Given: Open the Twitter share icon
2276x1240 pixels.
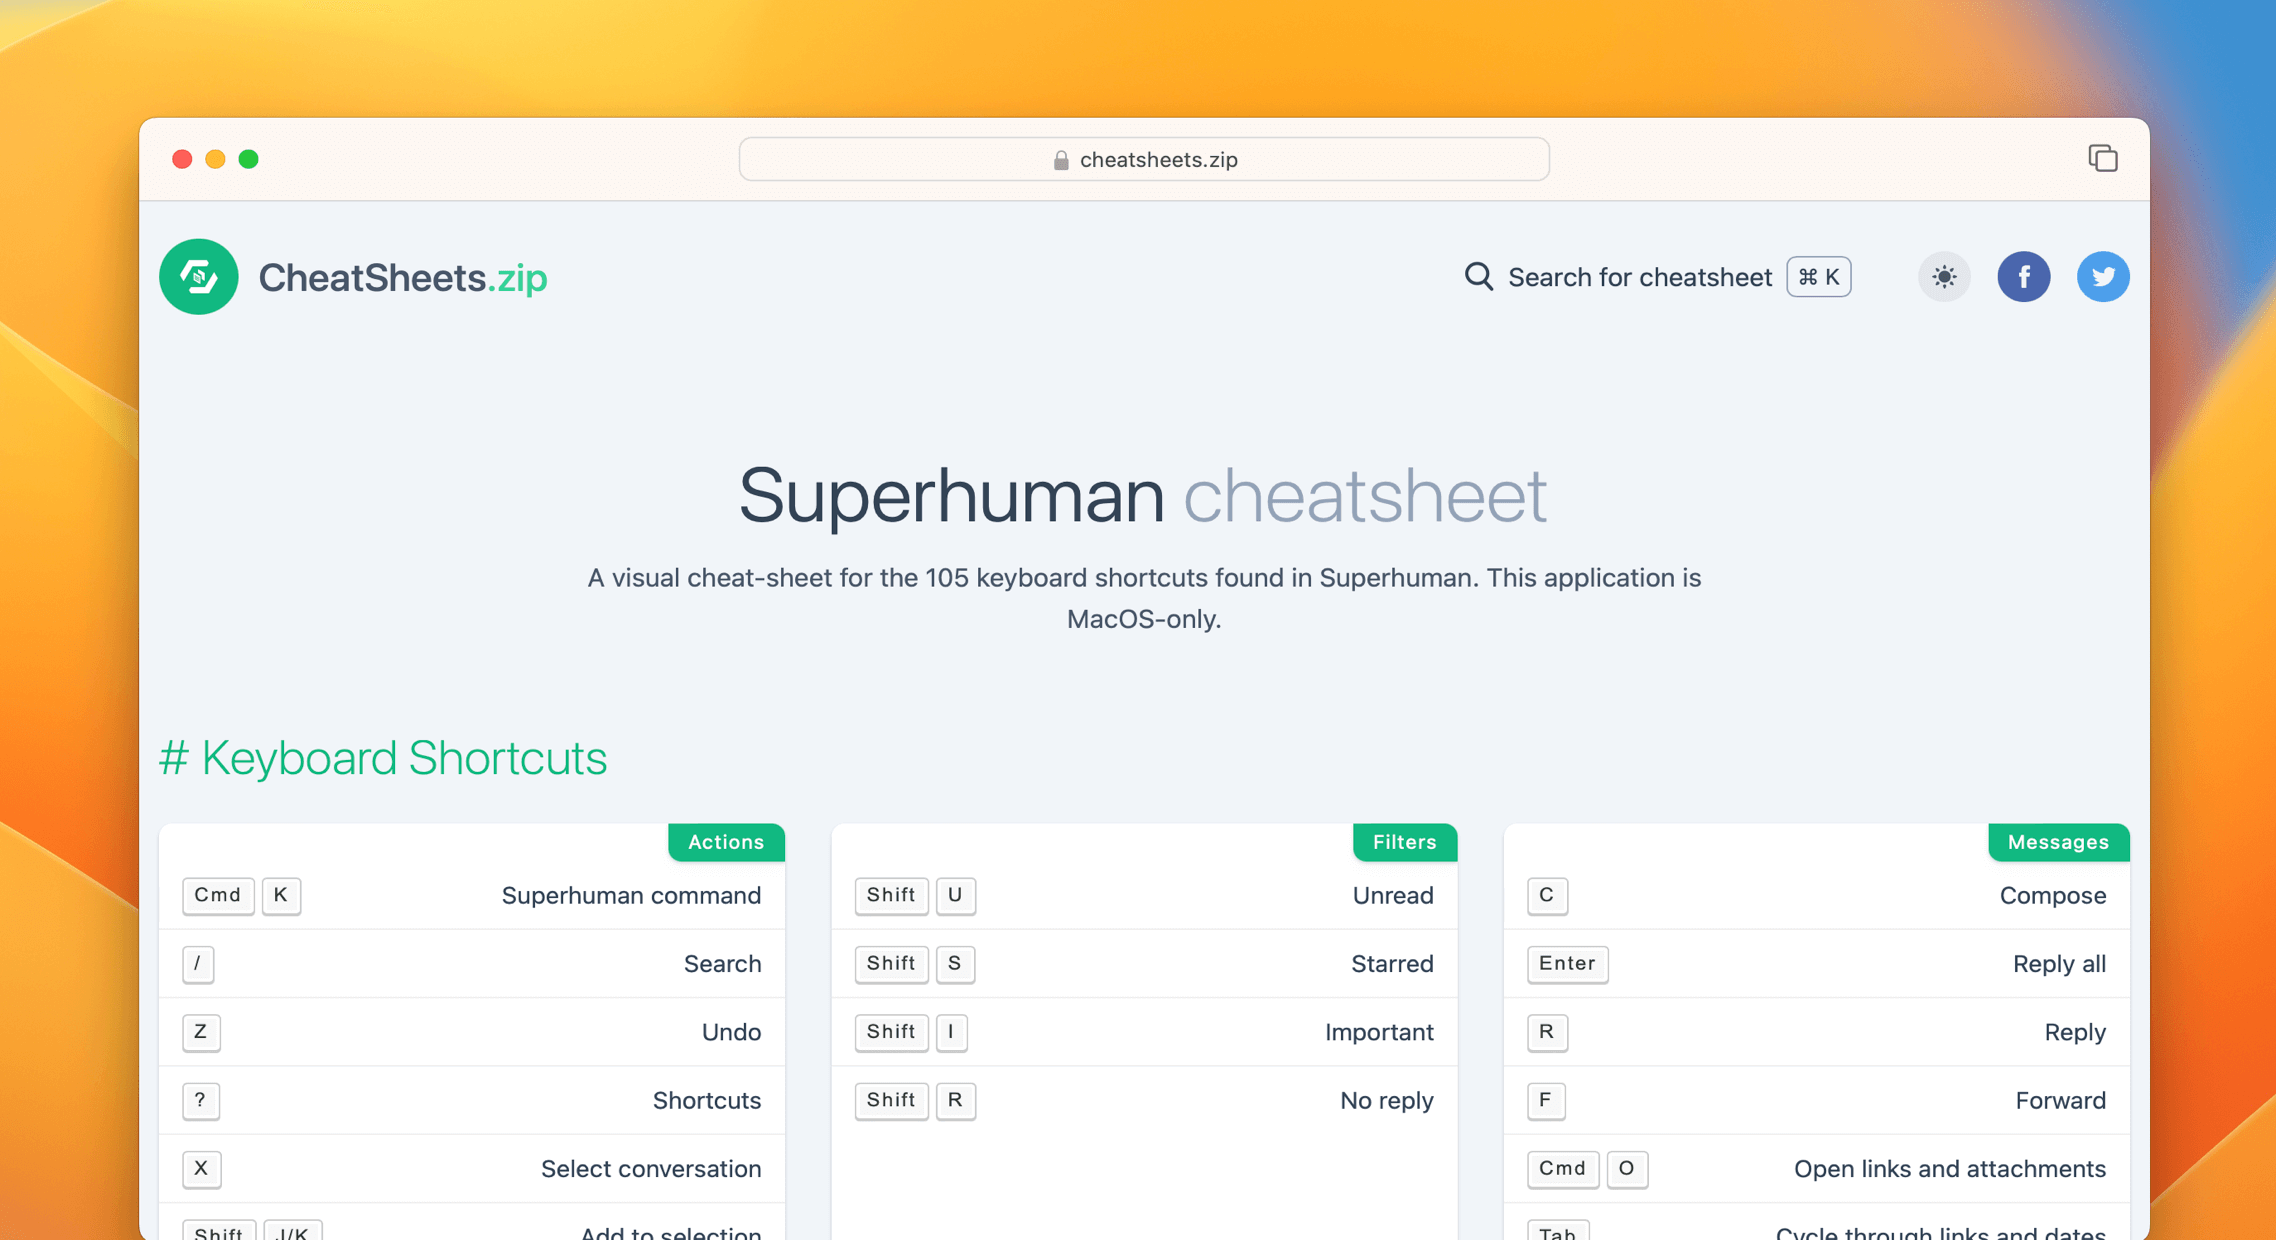Looking at the screenshot, I should coord(2102,277).
